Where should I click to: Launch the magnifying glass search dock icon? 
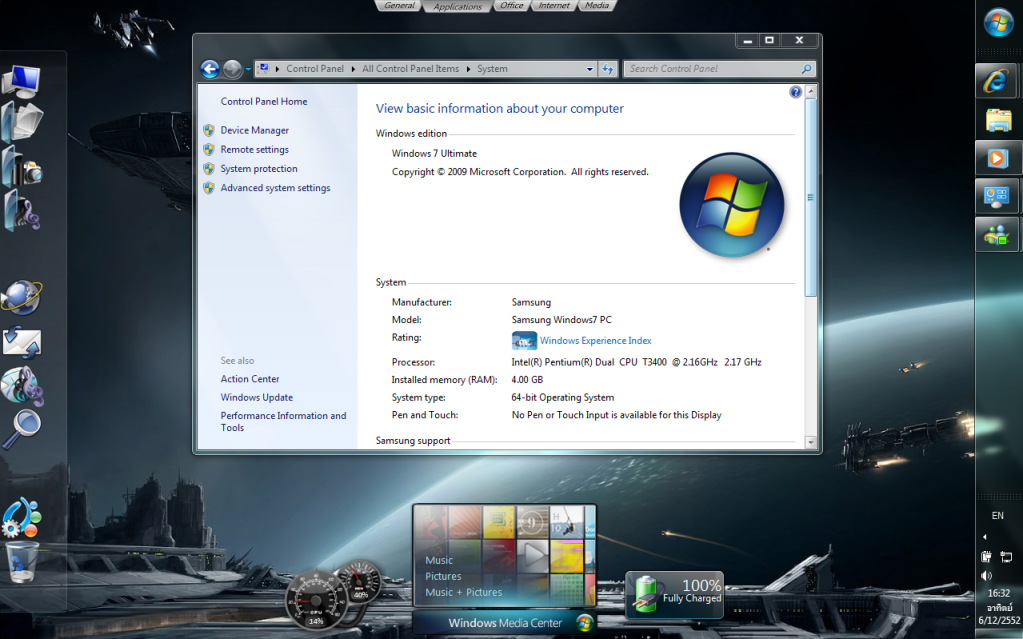(x=22, y=429)
